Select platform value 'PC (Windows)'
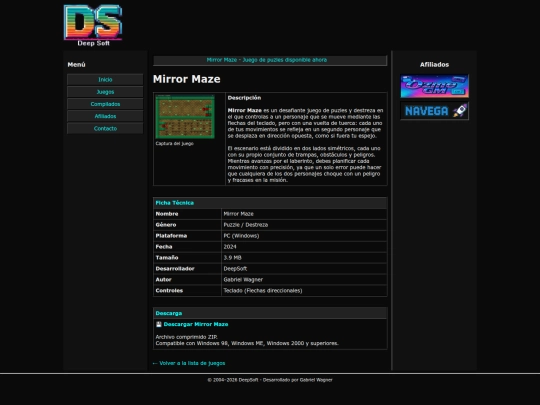The height and width of the screenshot is (405, 540). pyautogui.click(x=241, y=236)
